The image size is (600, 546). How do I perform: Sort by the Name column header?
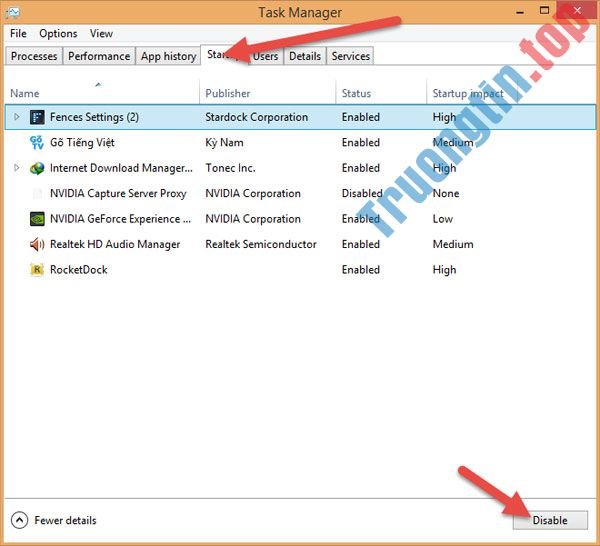(25, 93)
